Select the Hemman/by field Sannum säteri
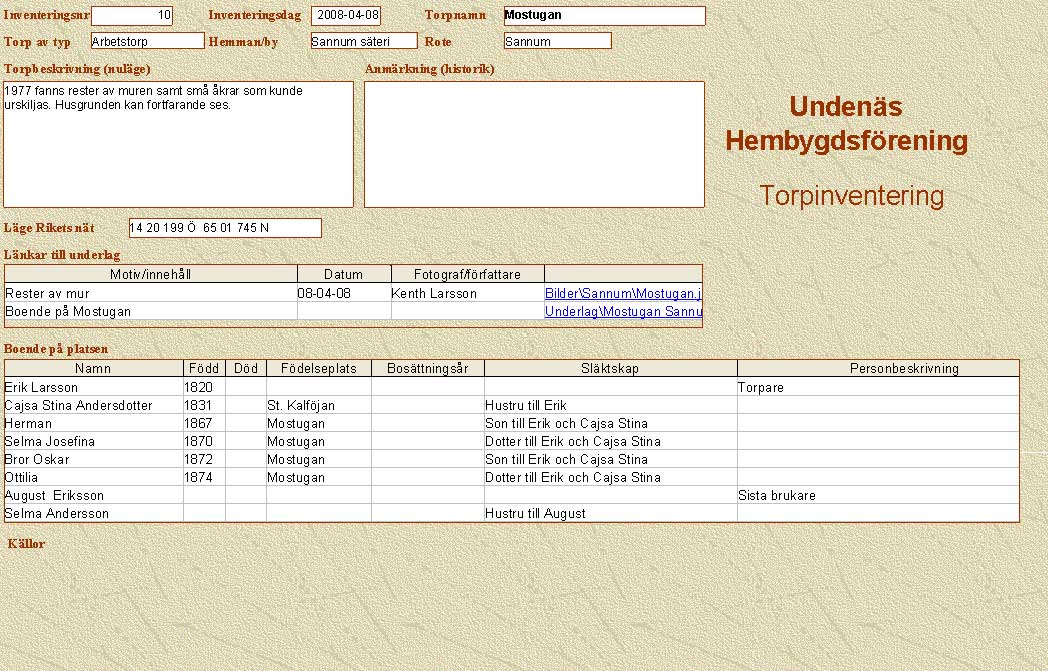The image size is (1048, 671). (363, 41)
